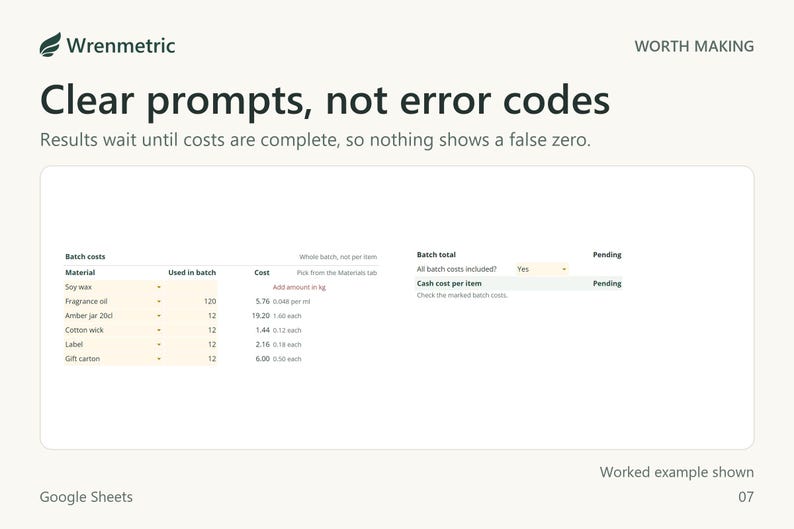Viewport: 794px width, 529px height.
Task: Click the 'Used in batch' column header
Action: click(x=192, y=272)
